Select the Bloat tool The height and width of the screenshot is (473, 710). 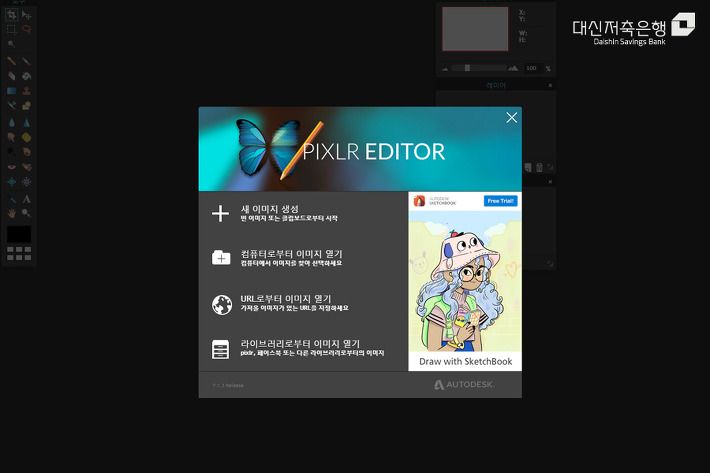coord(11,182)
